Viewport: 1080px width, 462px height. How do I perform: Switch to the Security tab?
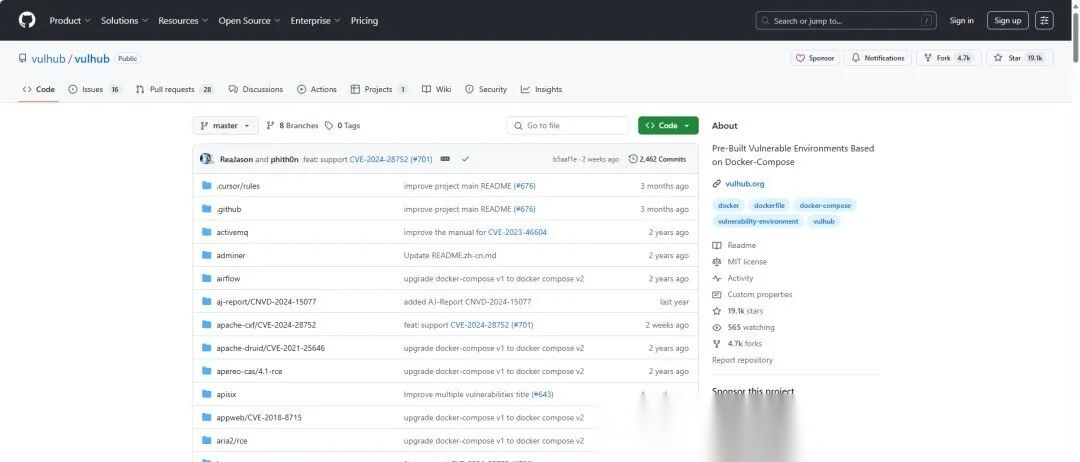pos(486,90)
